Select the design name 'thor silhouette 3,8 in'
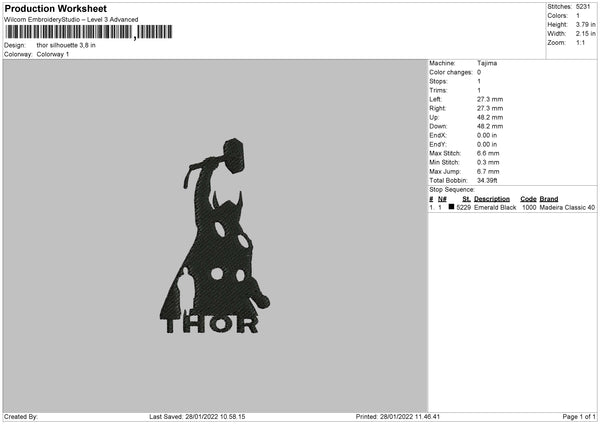This screenshot has height=424, width=600. 66,45
